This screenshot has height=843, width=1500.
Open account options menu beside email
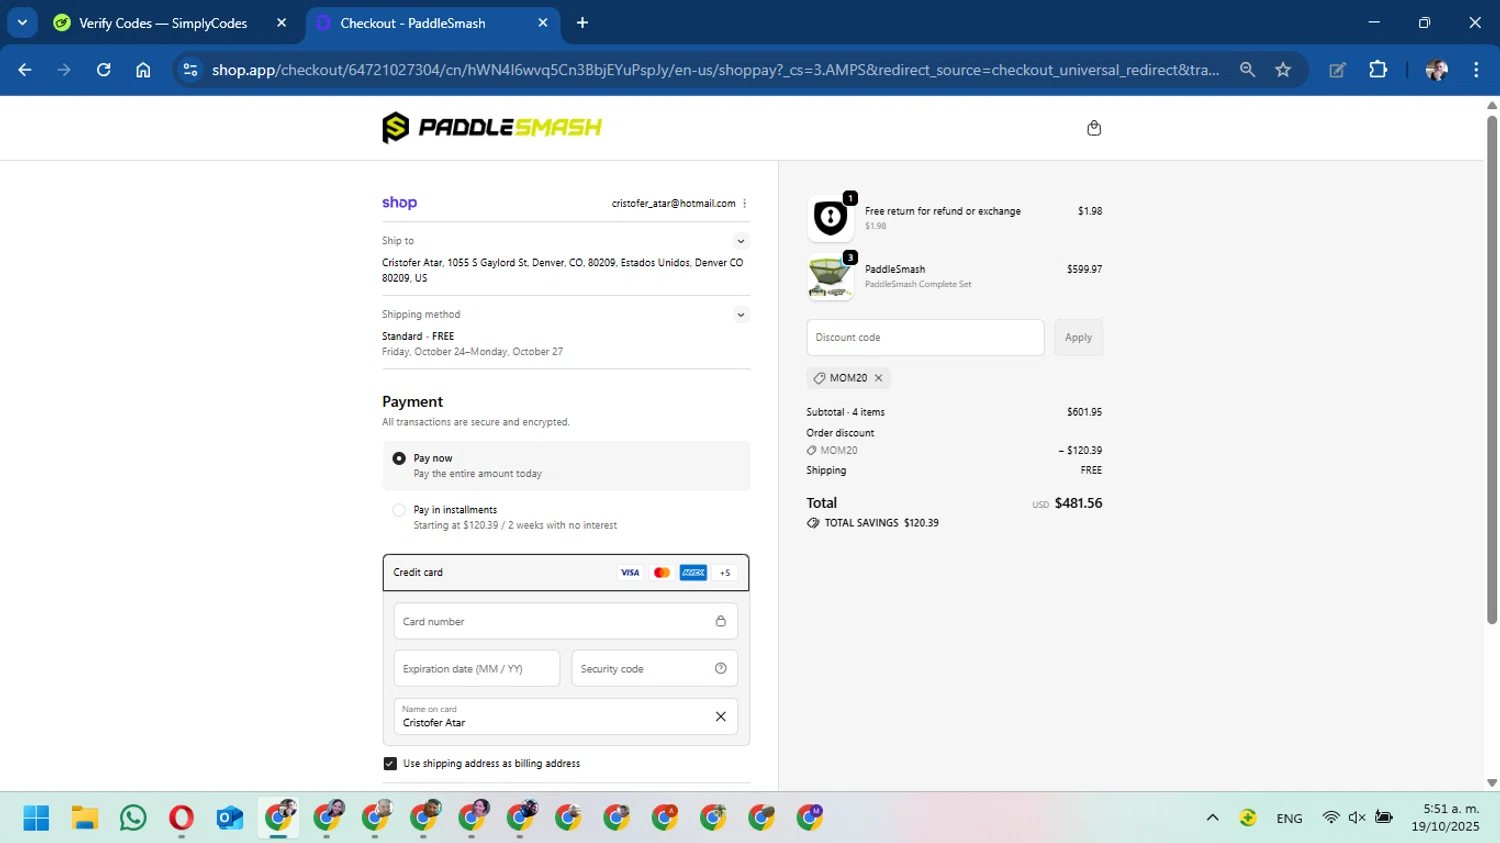745,203
